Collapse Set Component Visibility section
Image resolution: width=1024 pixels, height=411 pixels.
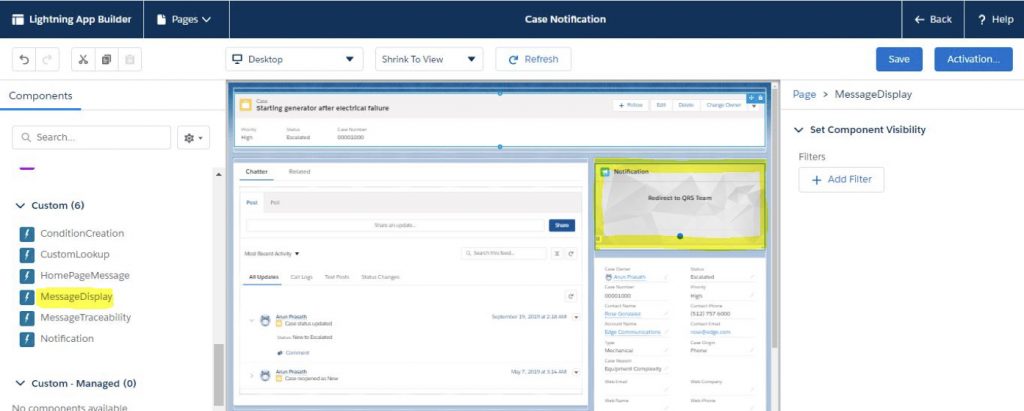[798, 130]
